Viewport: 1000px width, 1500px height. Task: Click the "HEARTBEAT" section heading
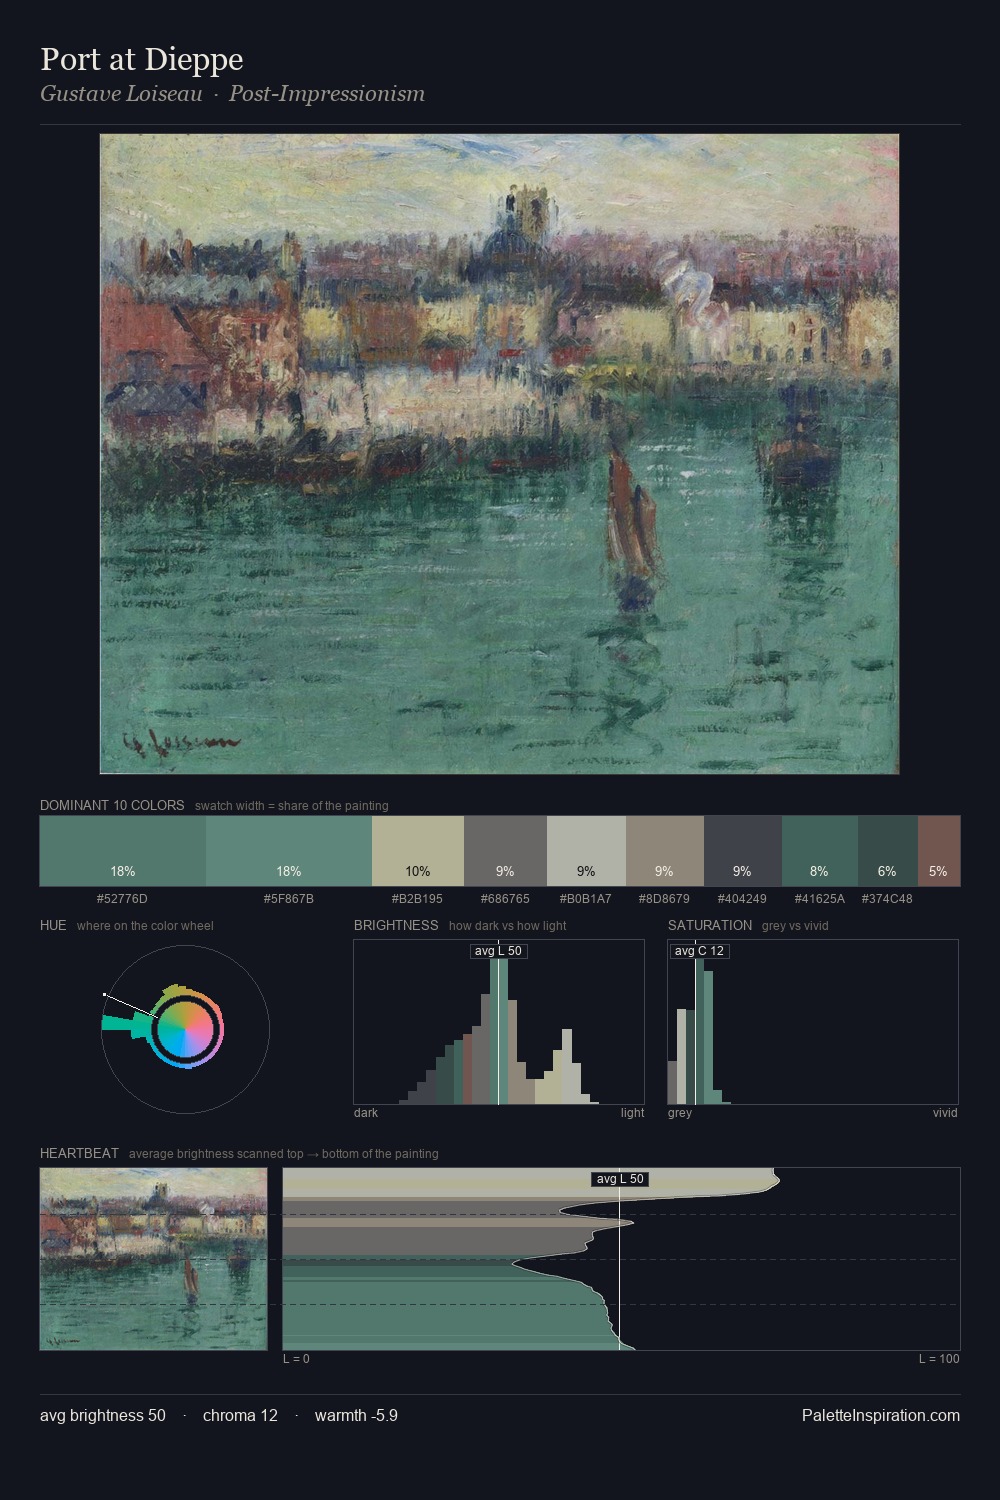(x=79, y=1154)
